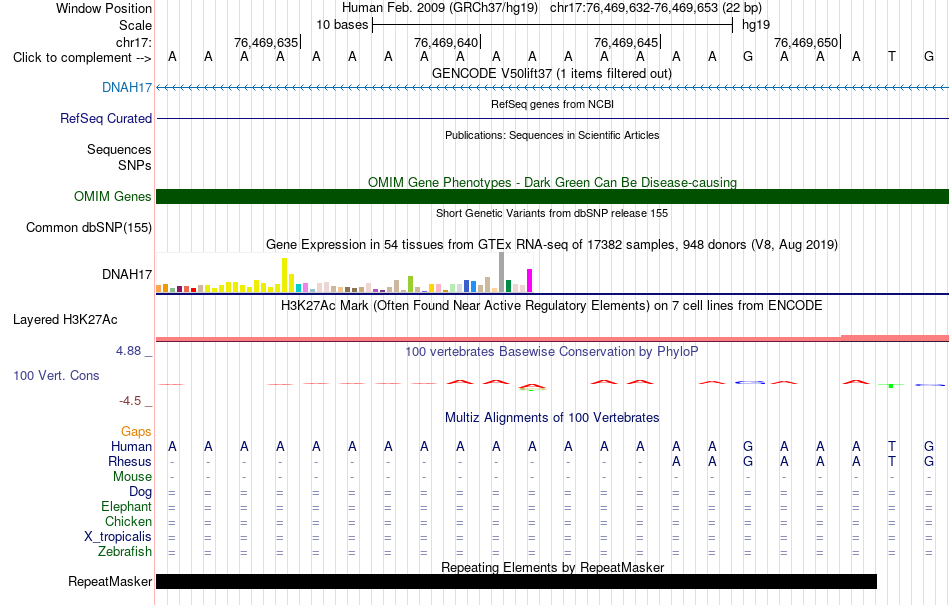Select the X_tropicalis species row label

point(118,537)
